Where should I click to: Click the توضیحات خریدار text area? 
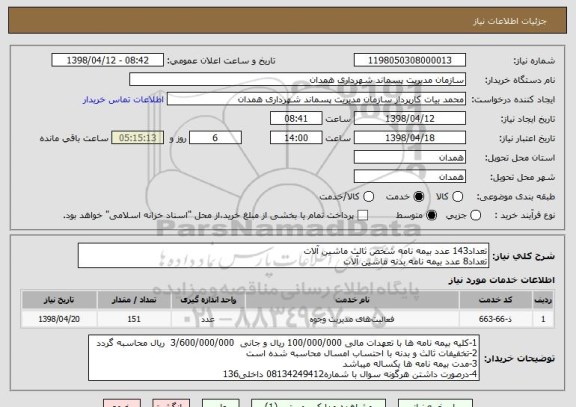[284, 358]
